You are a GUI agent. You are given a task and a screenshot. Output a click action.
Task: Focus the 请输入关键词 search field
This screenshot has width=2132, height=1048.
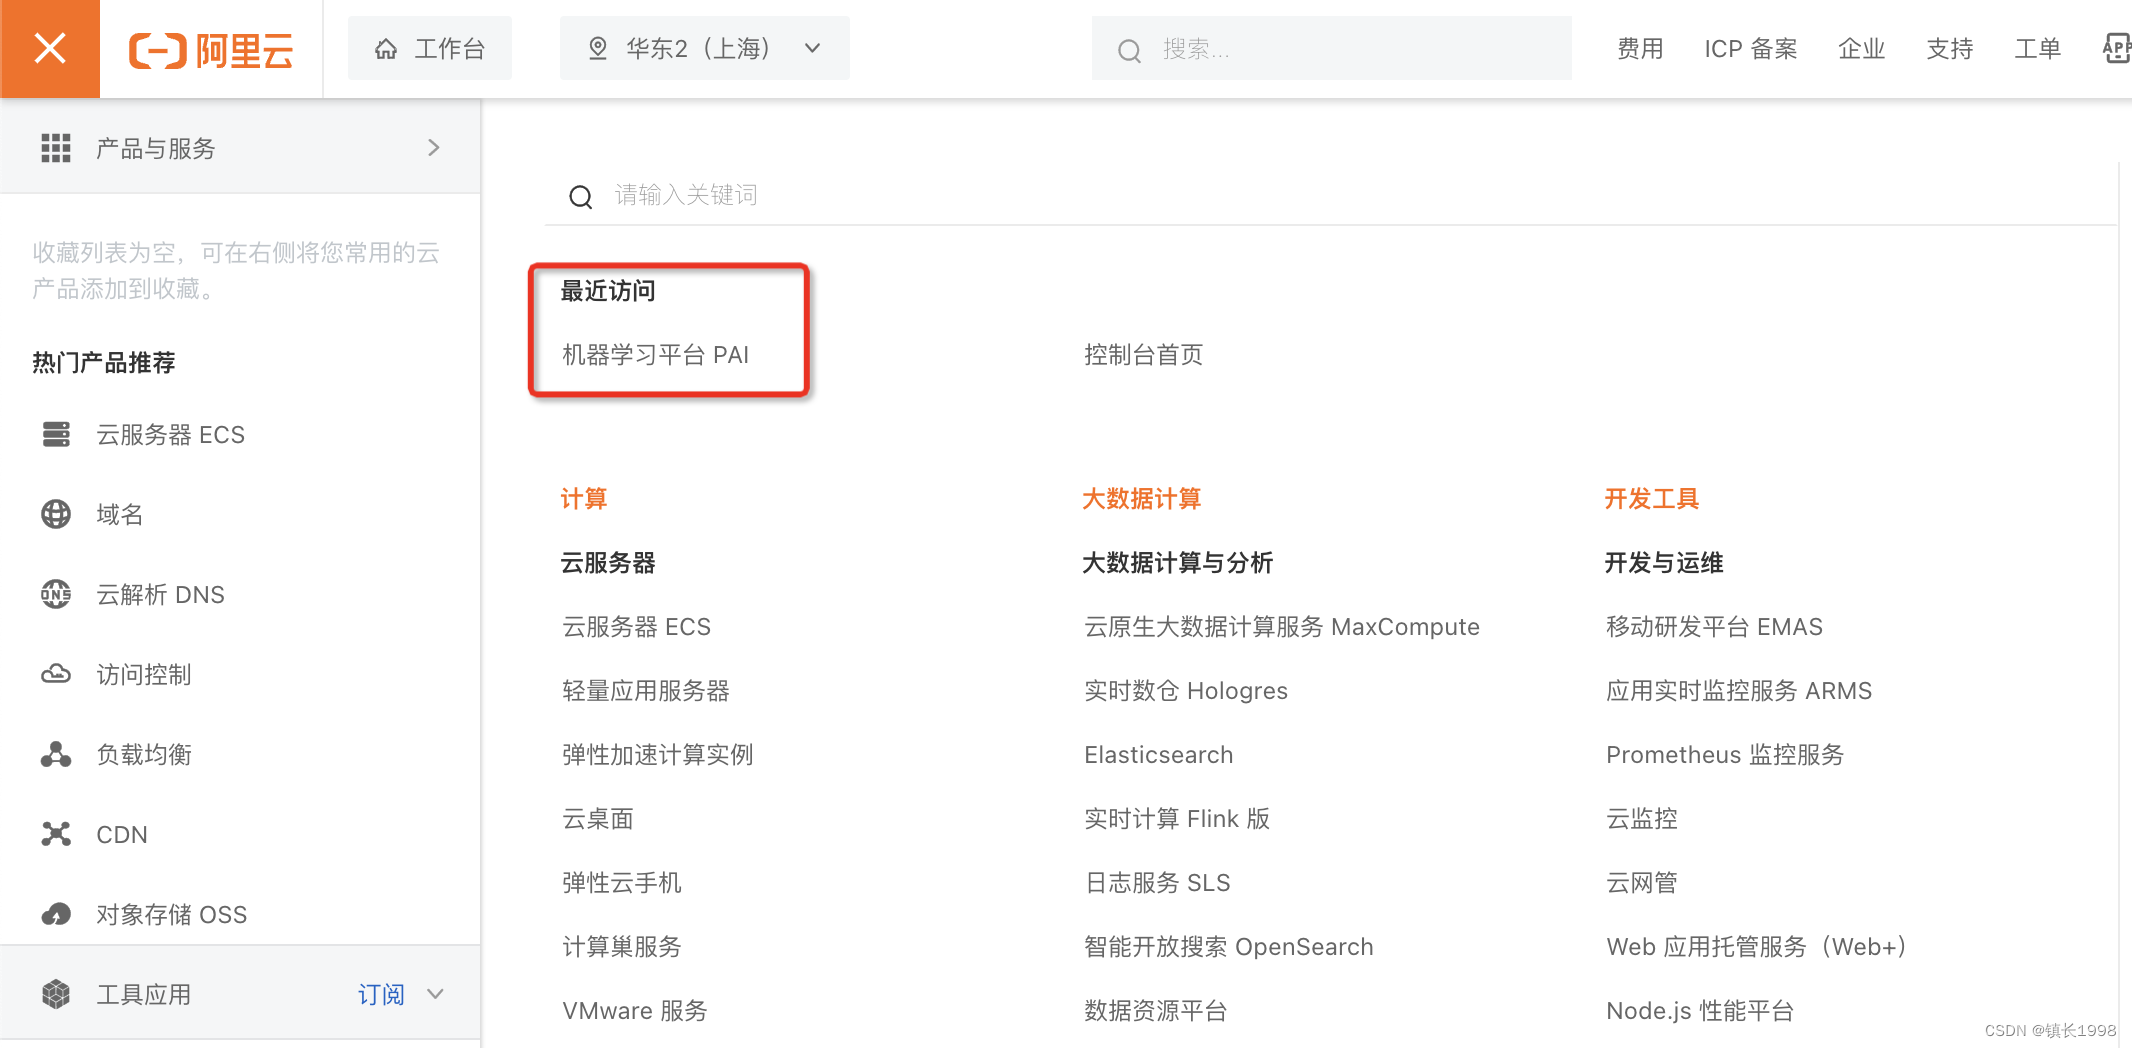1330,195
